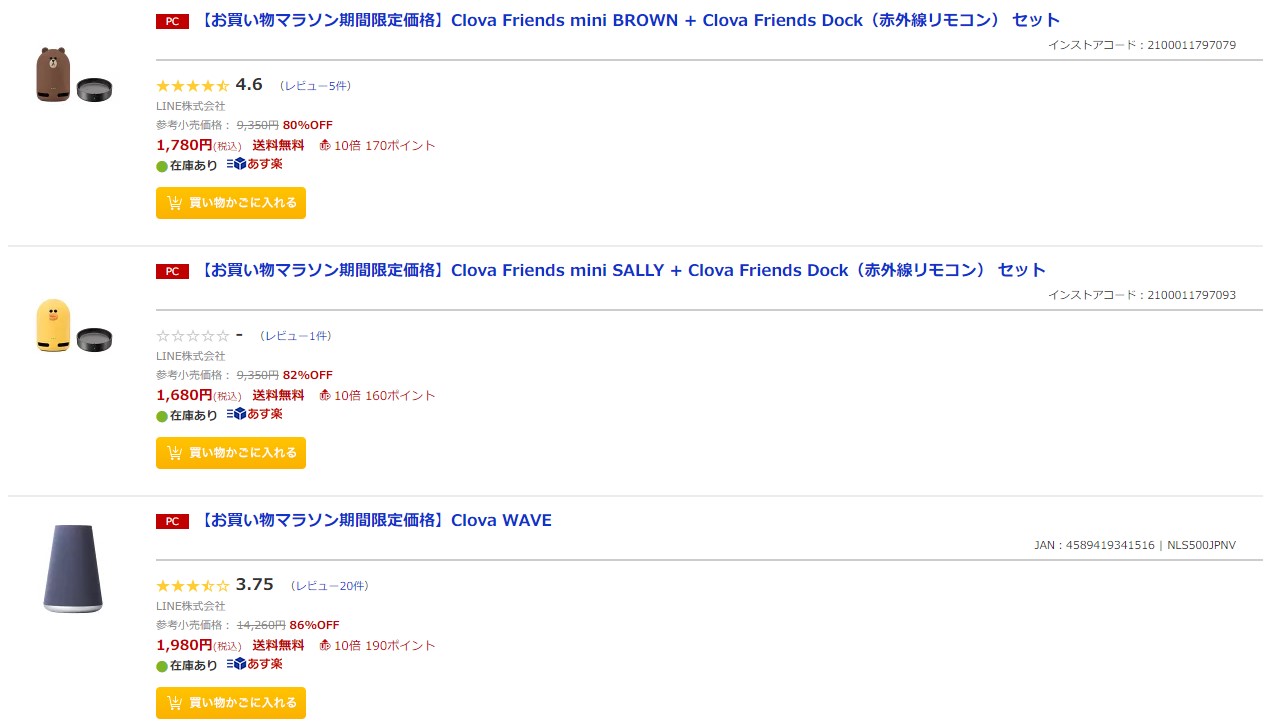Click the empty star rating icons for SALLY

(x=193, y=336)
